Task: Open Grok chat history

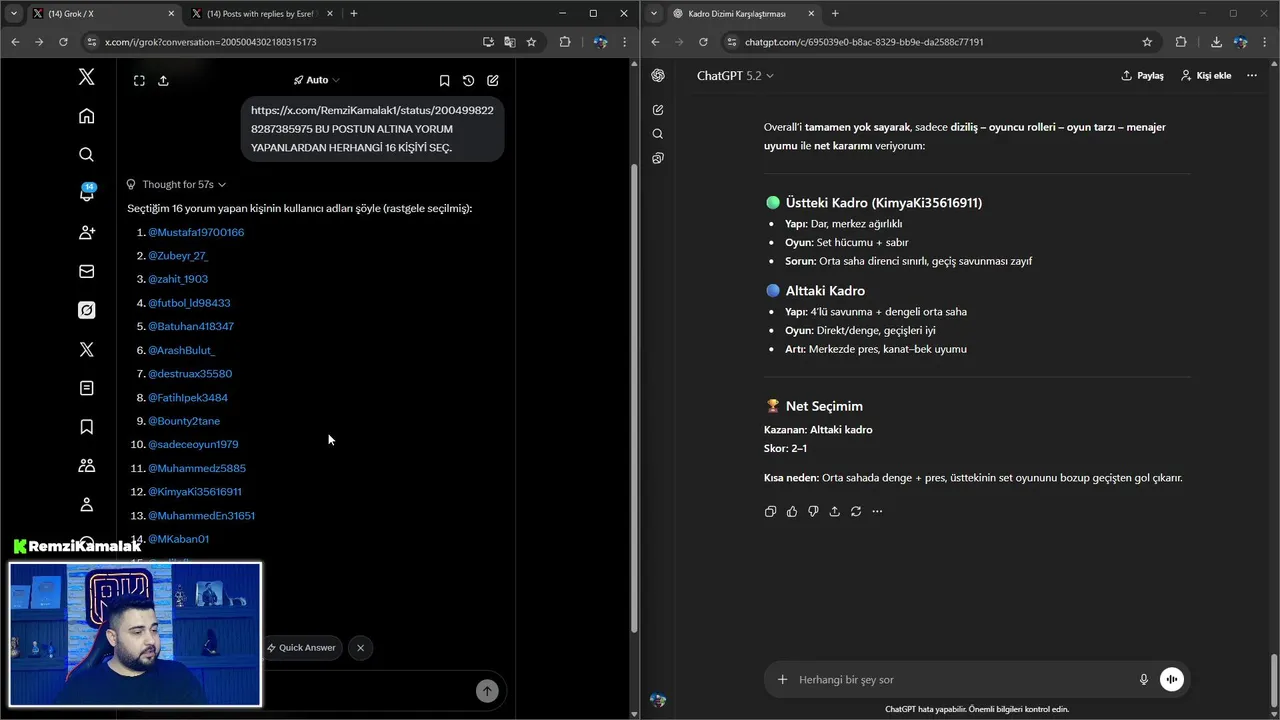Action: [468, 80]
